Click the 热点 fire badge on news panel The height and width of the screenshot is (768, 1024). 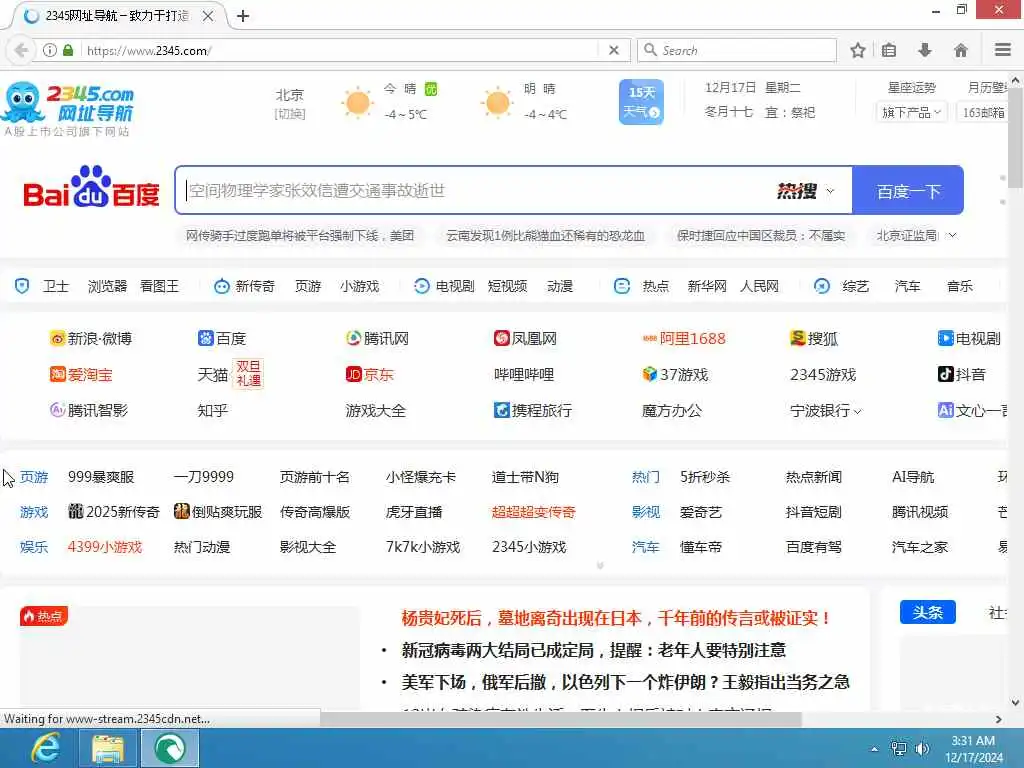44,616
